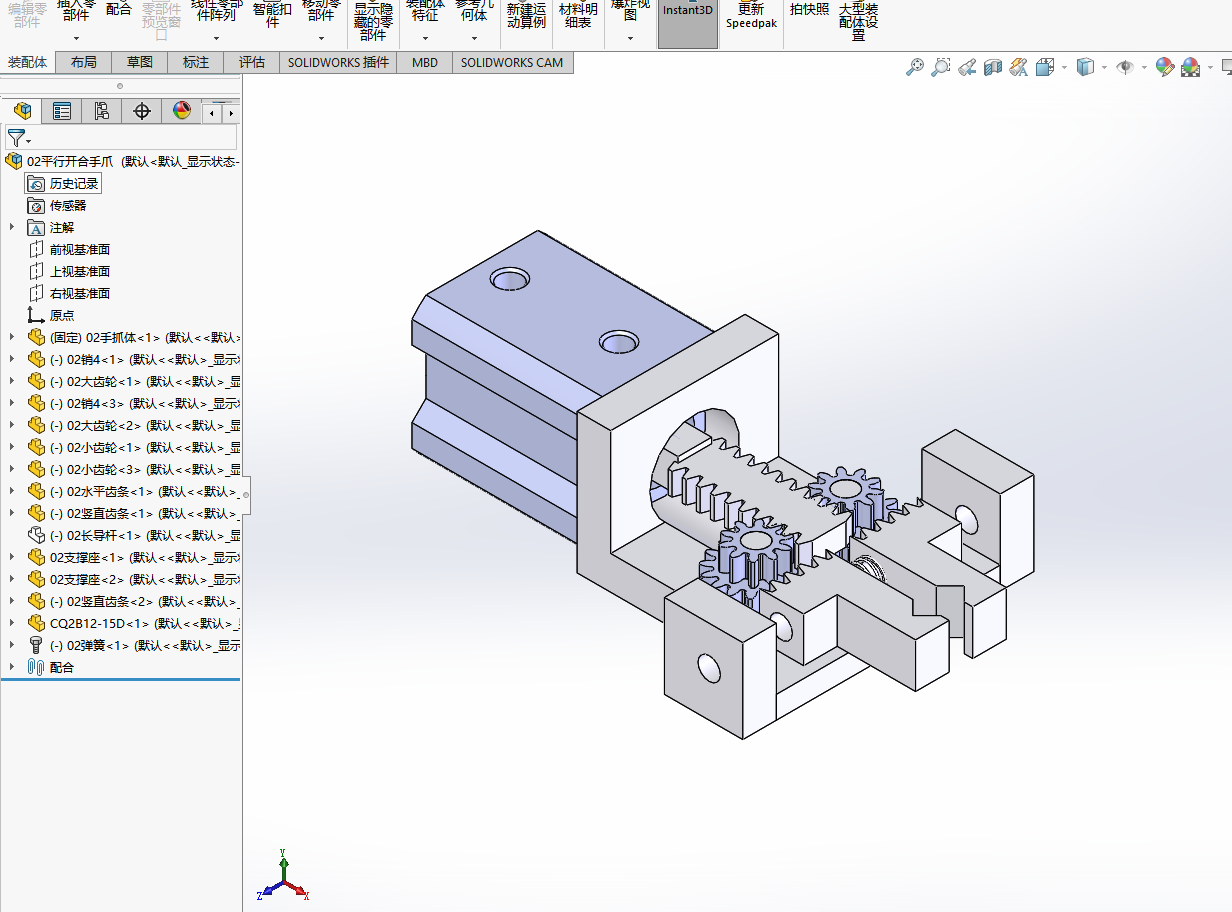The width and height of the screenshot is (1232, 912).
Task: Switch to the PropertyManager tab icon
Action: coord(62,111)
